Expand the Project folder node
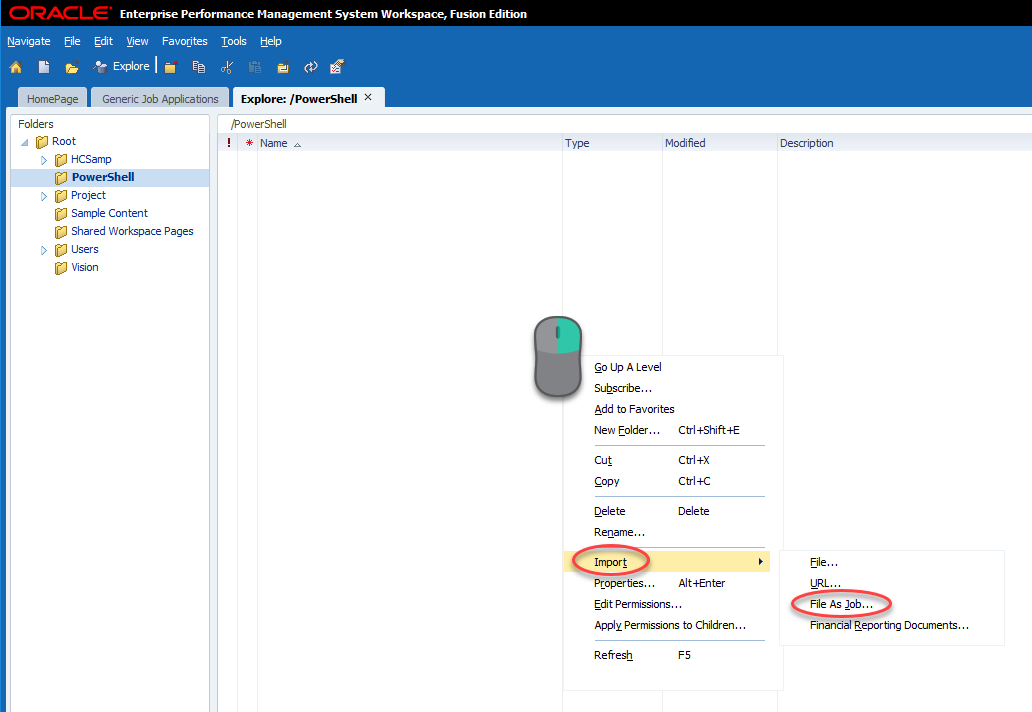This screenshot has width=1032, height=712. click(x=44, y=196)
